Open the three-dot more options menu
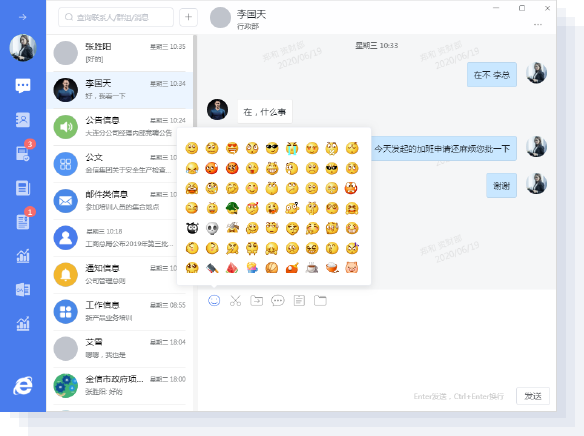 (x=537, y=25)
